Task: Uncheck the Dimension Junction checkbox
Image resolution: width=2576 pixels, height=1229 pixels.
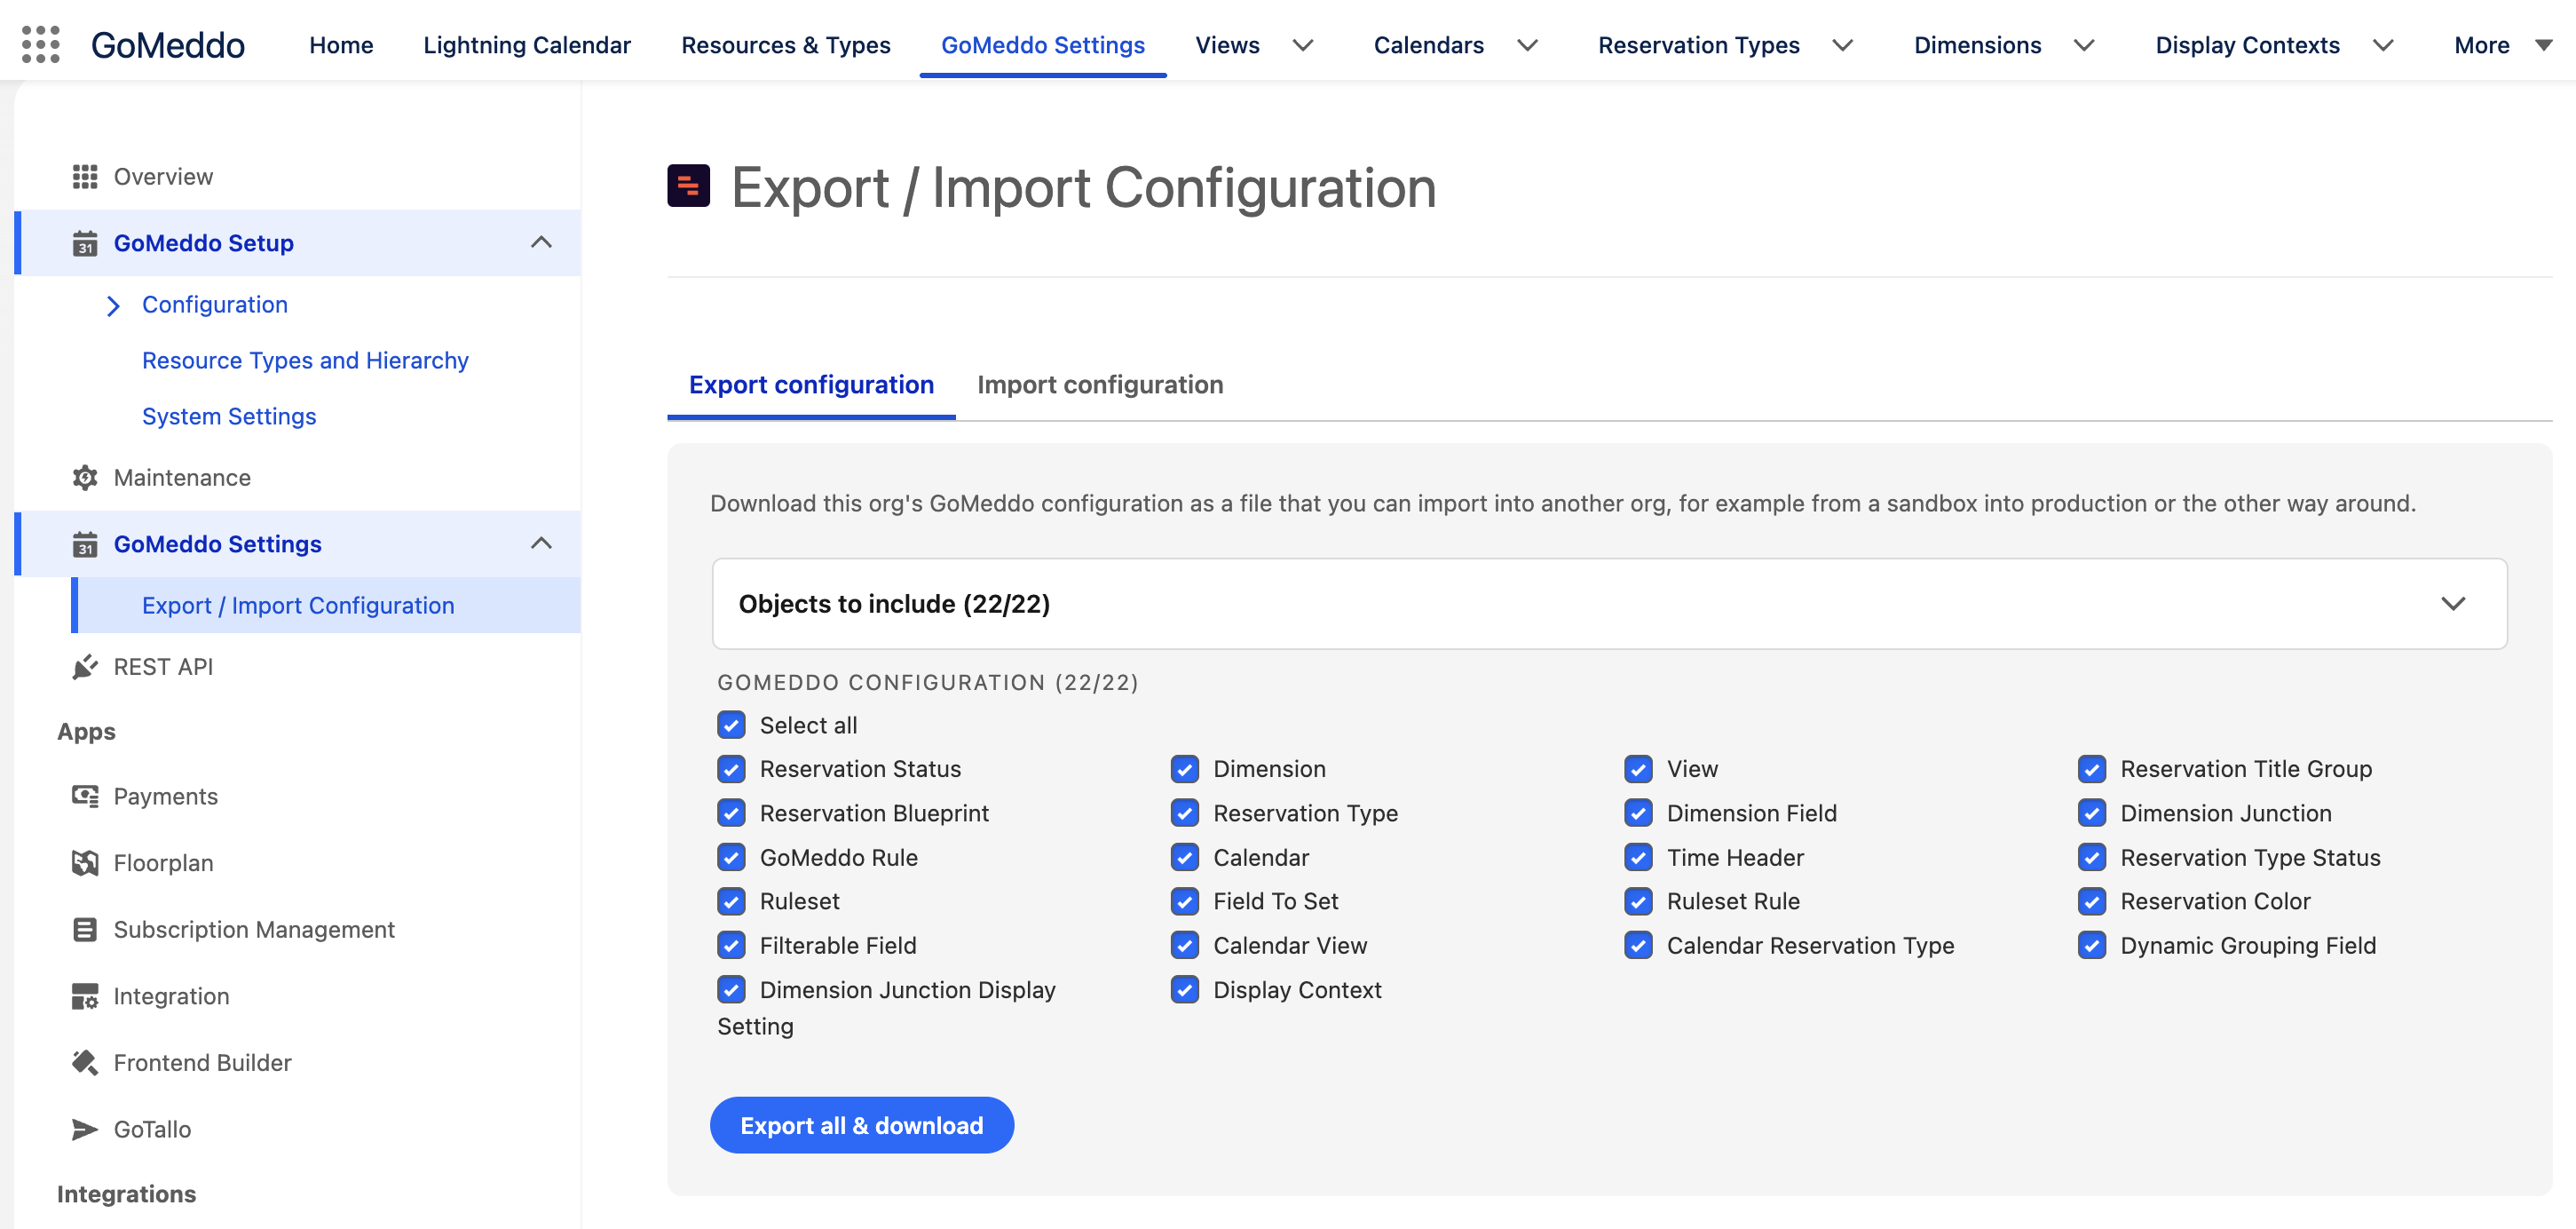Action: 2092,813
